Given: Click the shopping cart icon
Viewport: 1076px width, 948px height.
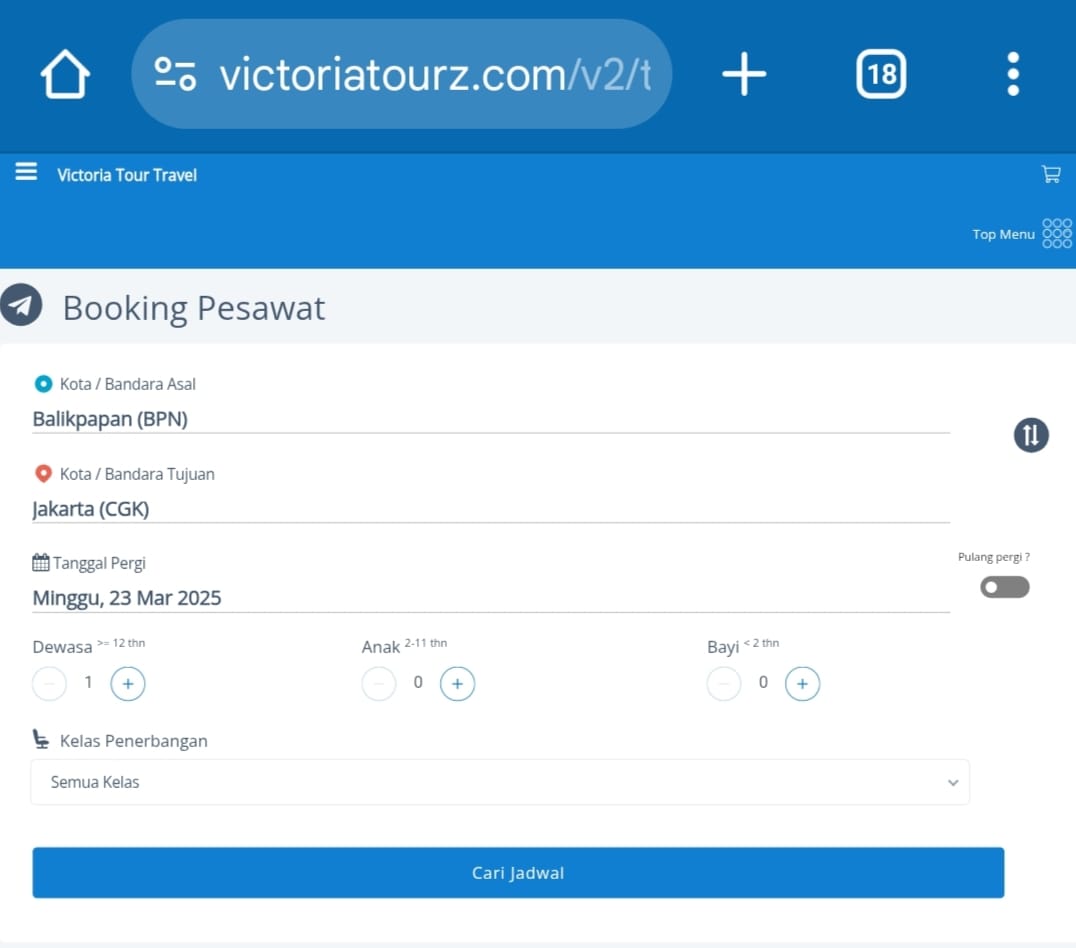Looking at the screenshot, I should pos(1051,174).
